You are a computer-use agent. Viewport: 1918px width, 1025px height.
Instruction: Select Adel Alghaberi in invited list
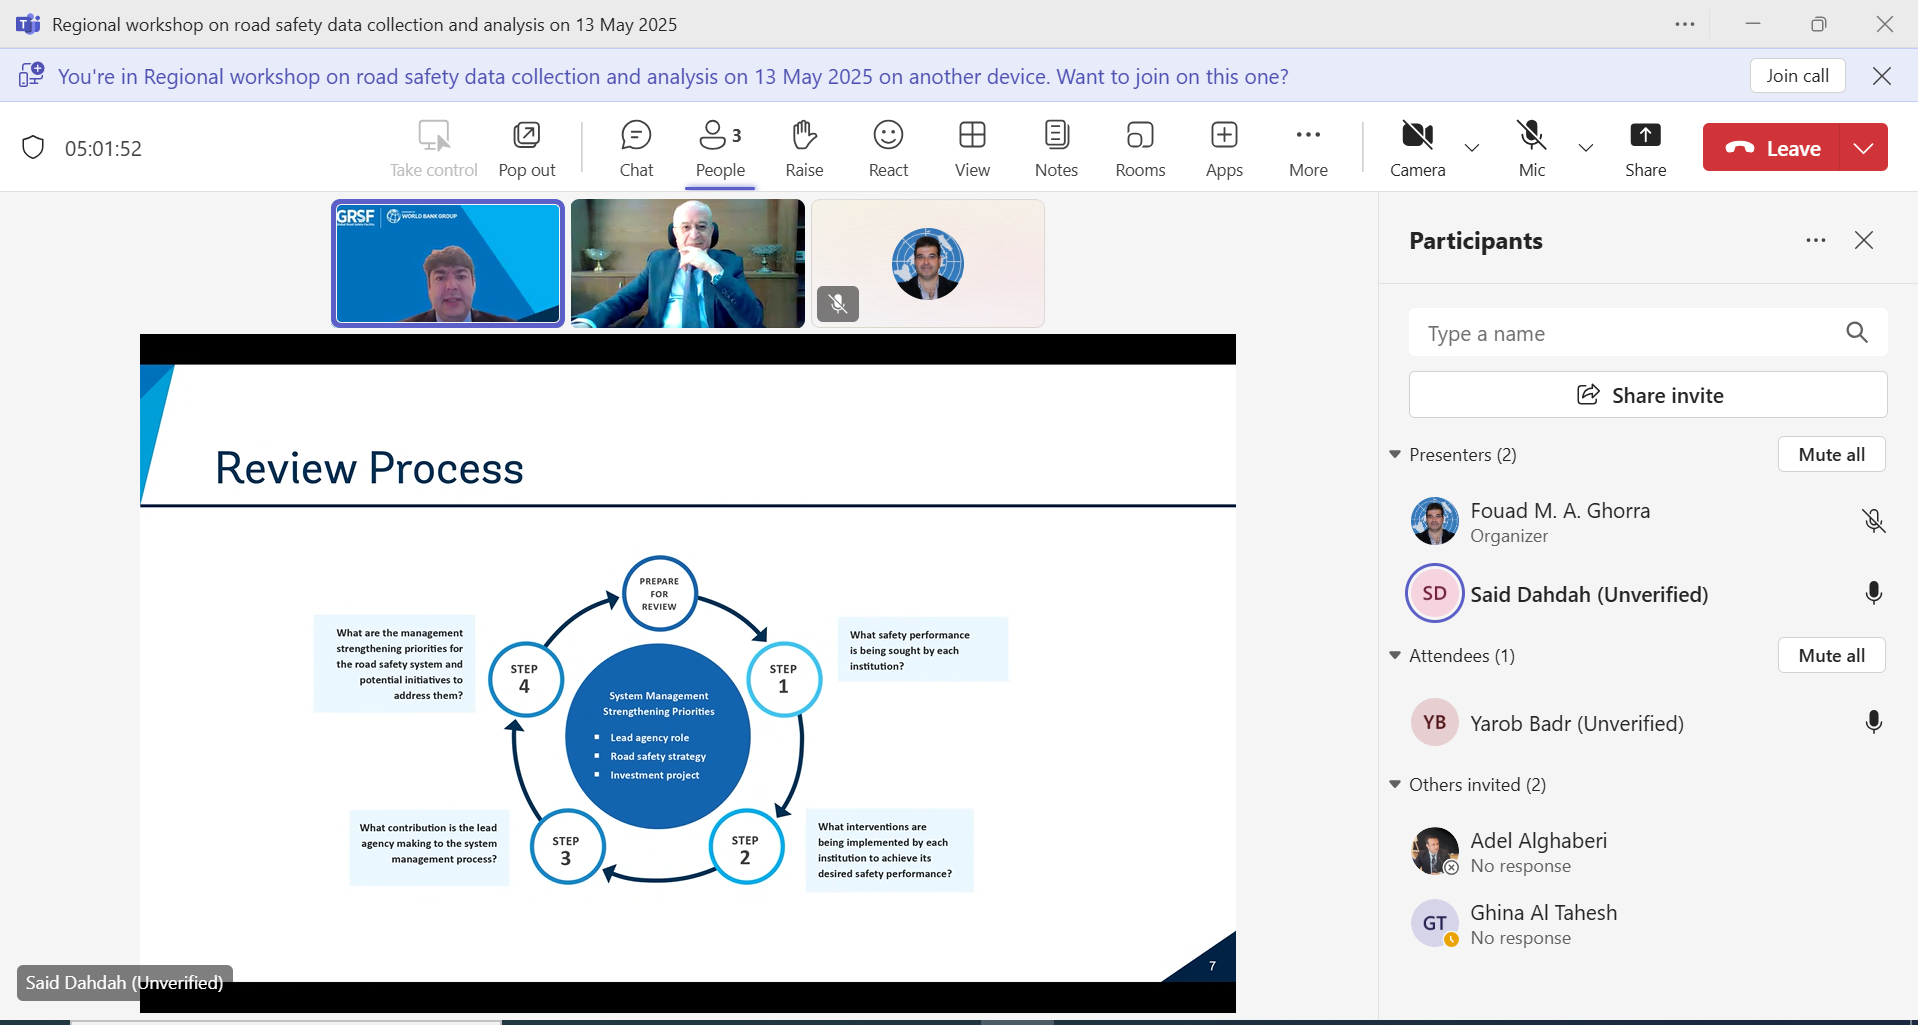pyautogui.click(x=1647, y=852)
